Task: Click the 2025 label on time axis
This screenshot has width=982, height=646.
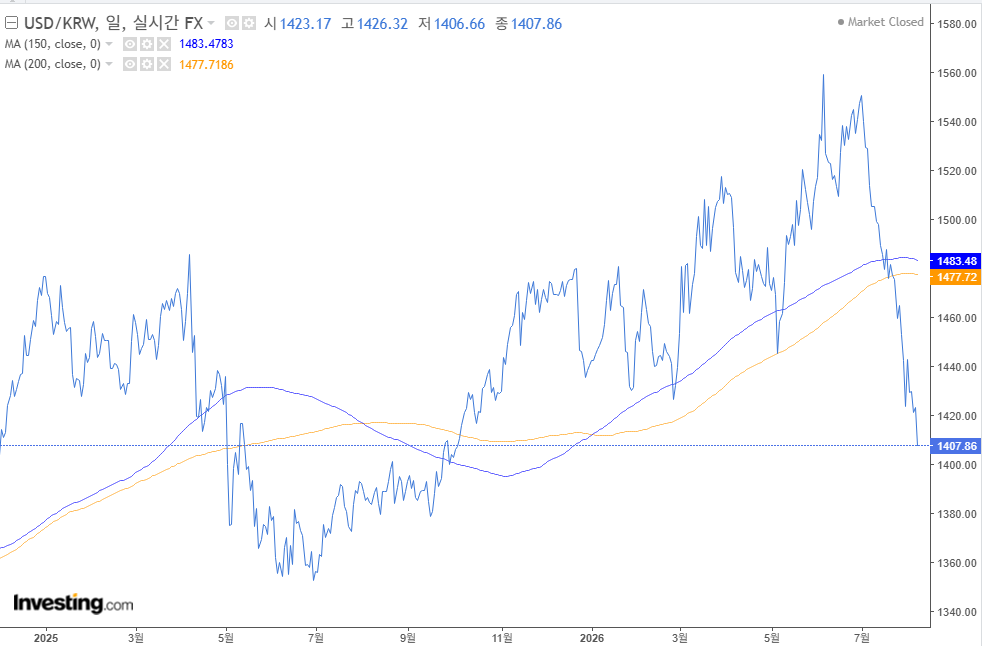Action: [46, 638]
